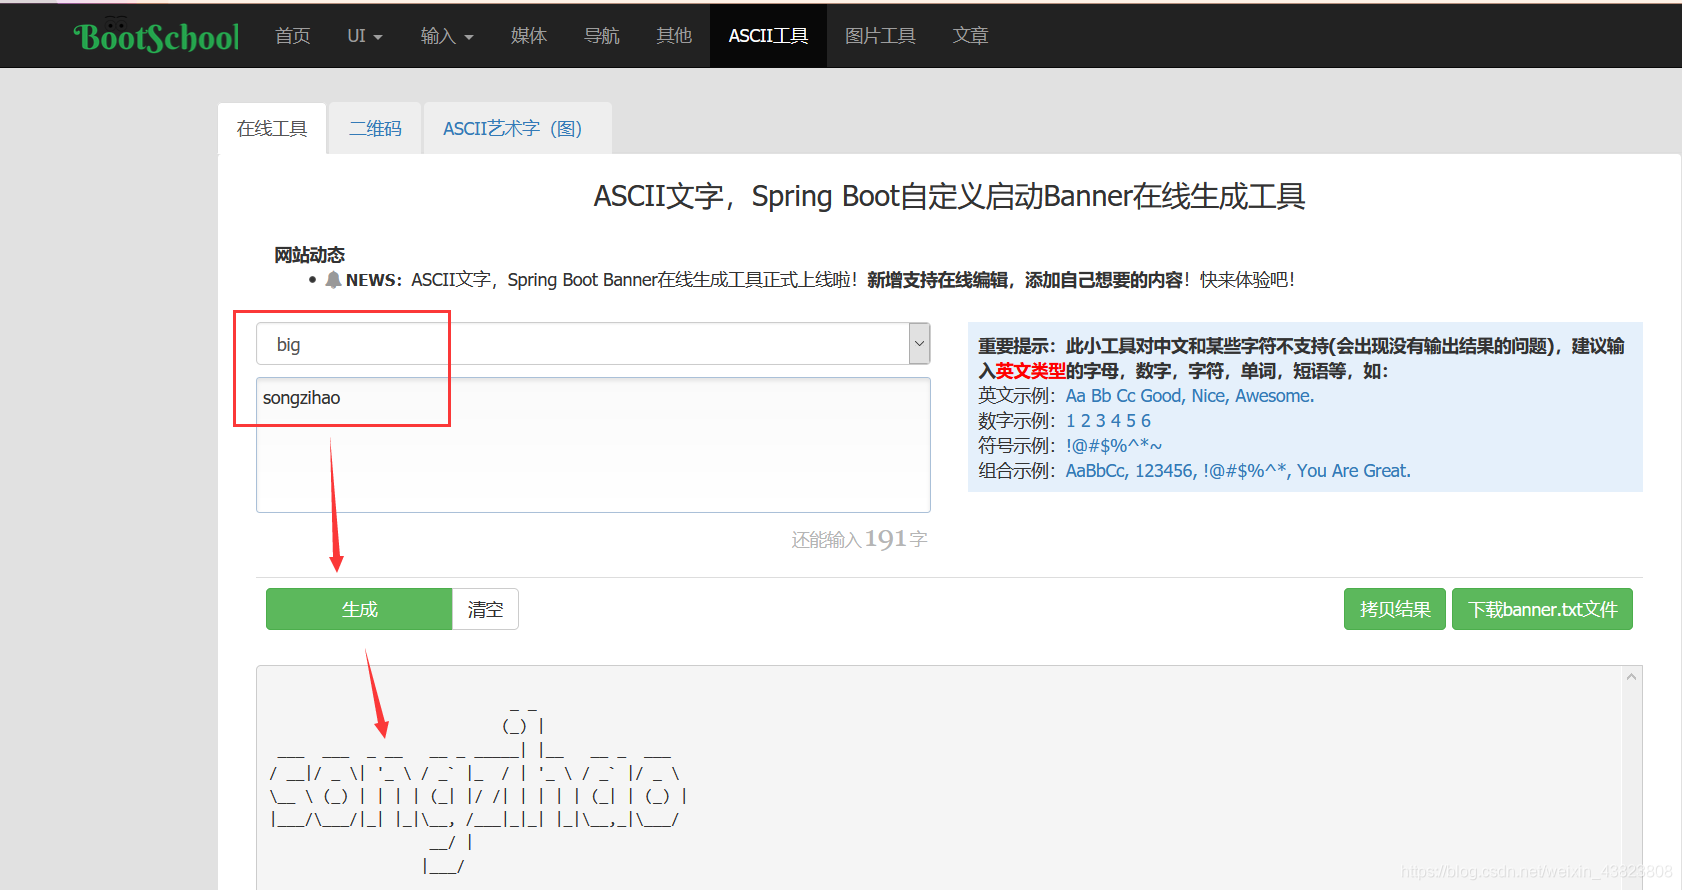Click the 网站动态 heading text
Image resolution: width=1682 pixels, height=890 pixels.
310,255
